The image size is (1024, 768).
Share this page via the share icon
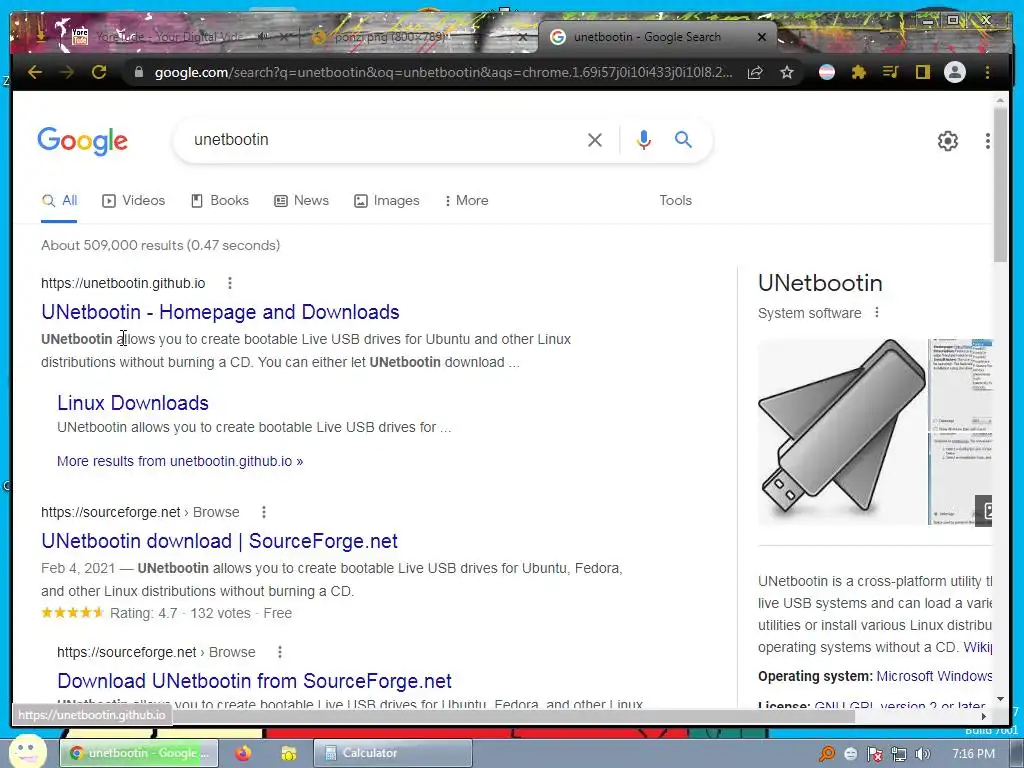pyautogui.click(x=755, y=72)
